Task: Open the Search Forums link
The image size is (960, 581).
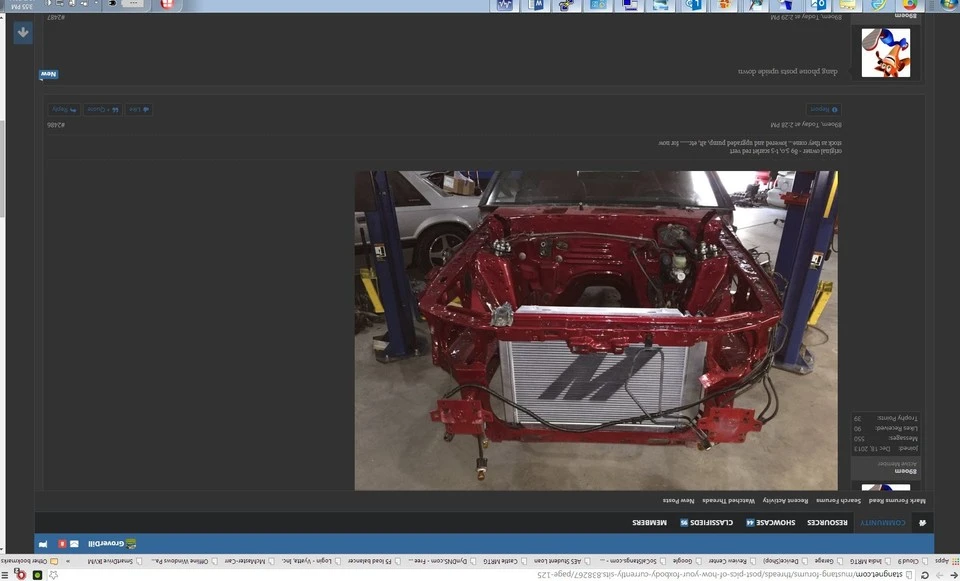Action: tap(838, 501)
